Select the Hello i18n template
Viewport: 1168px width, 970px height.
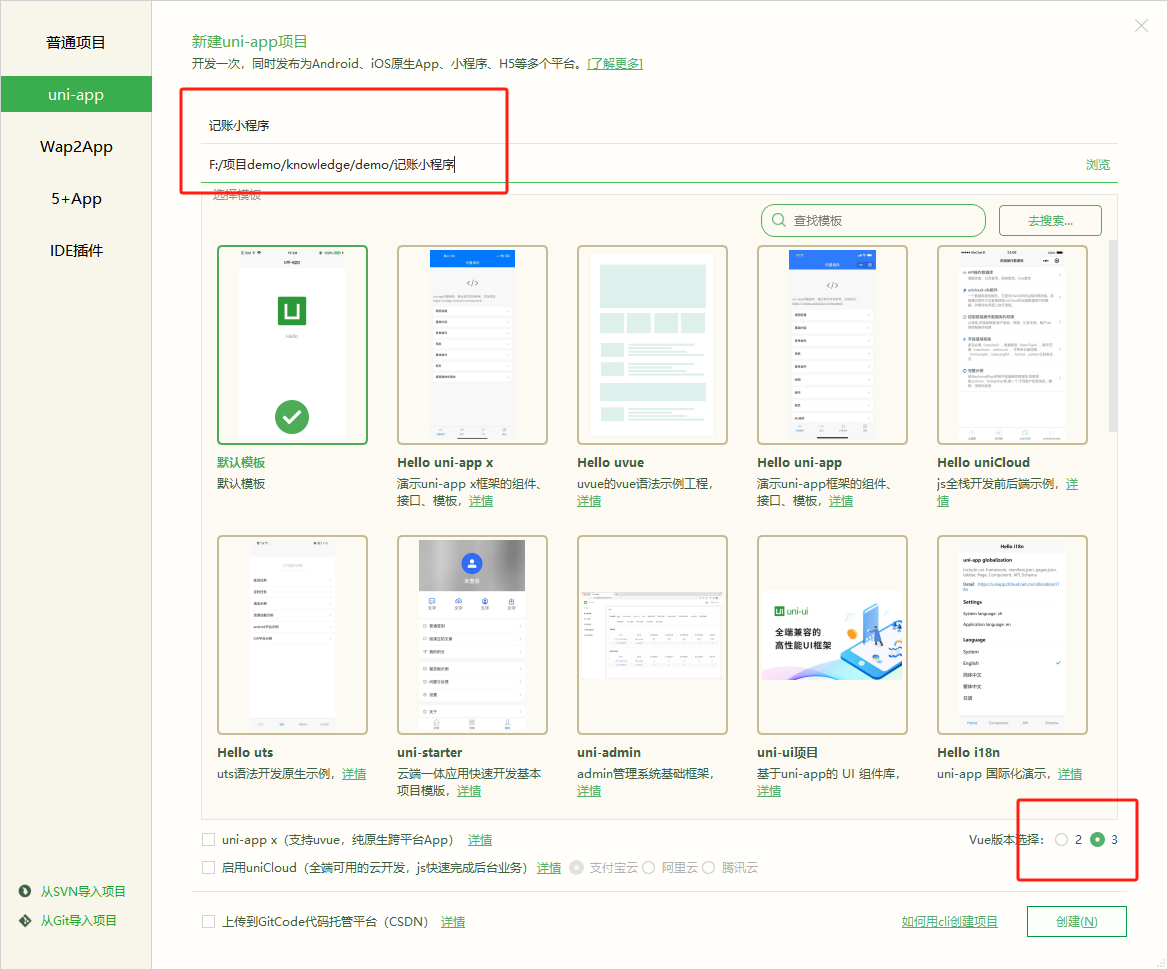tap(1012, 635)
